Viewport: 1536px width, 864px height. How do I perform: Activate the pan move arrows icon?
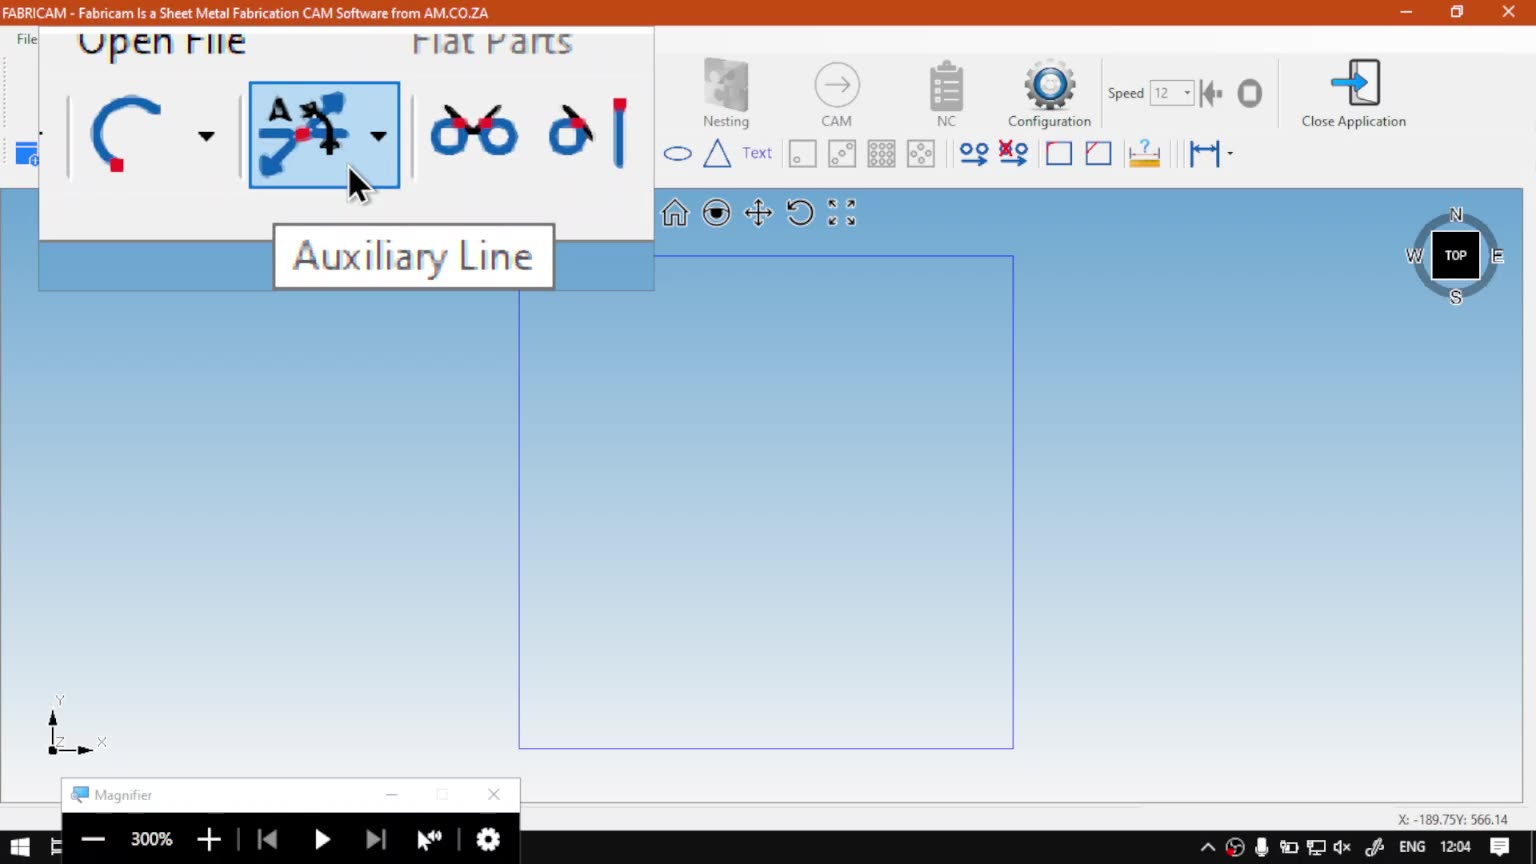click(x=759, y=213)
